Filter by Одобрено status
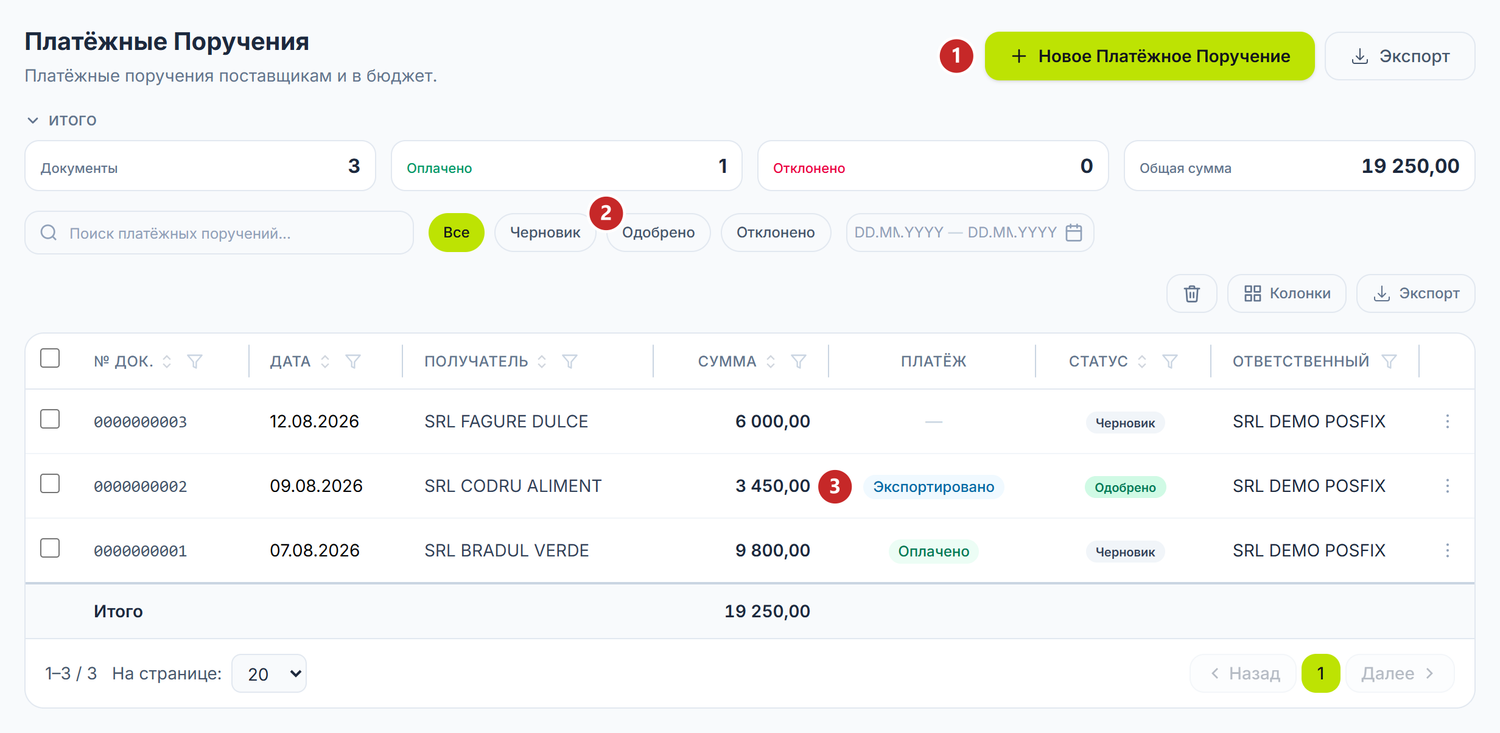Viewport: 1500px width, 733px height. coord(658,233)
